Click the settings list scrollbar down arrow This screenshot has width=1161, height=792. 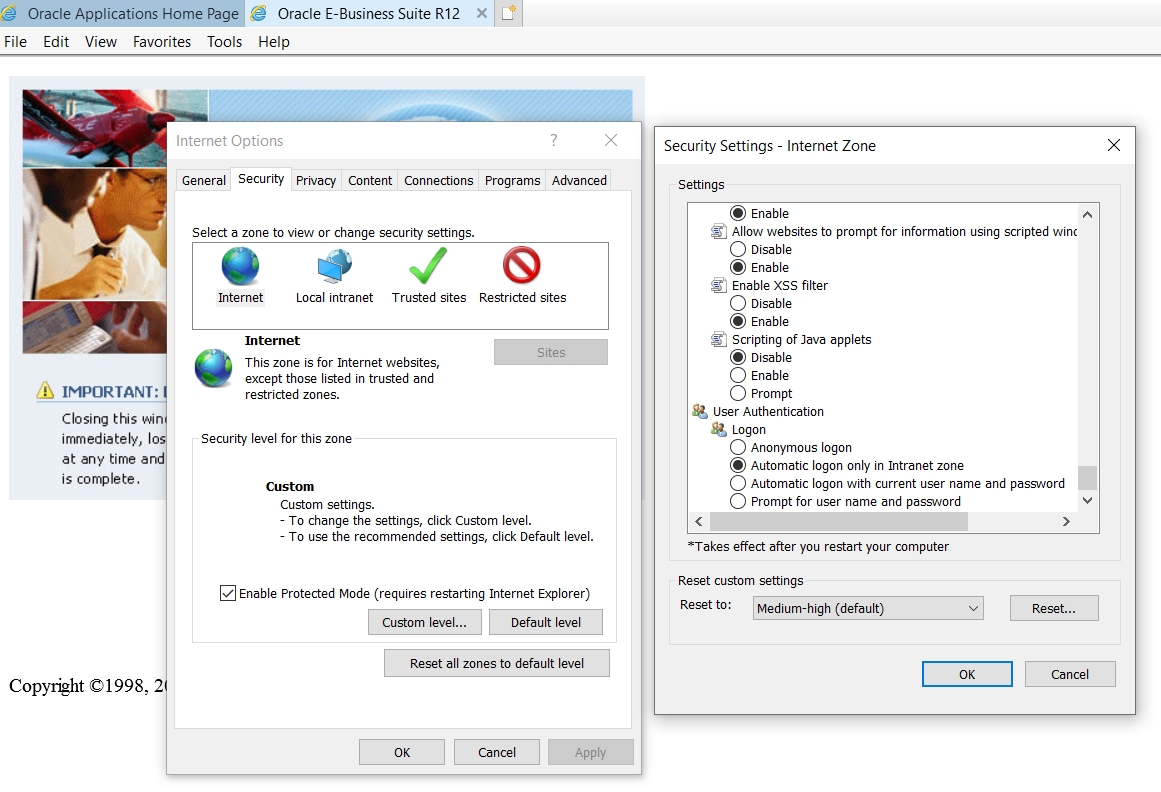point(1087,502)
